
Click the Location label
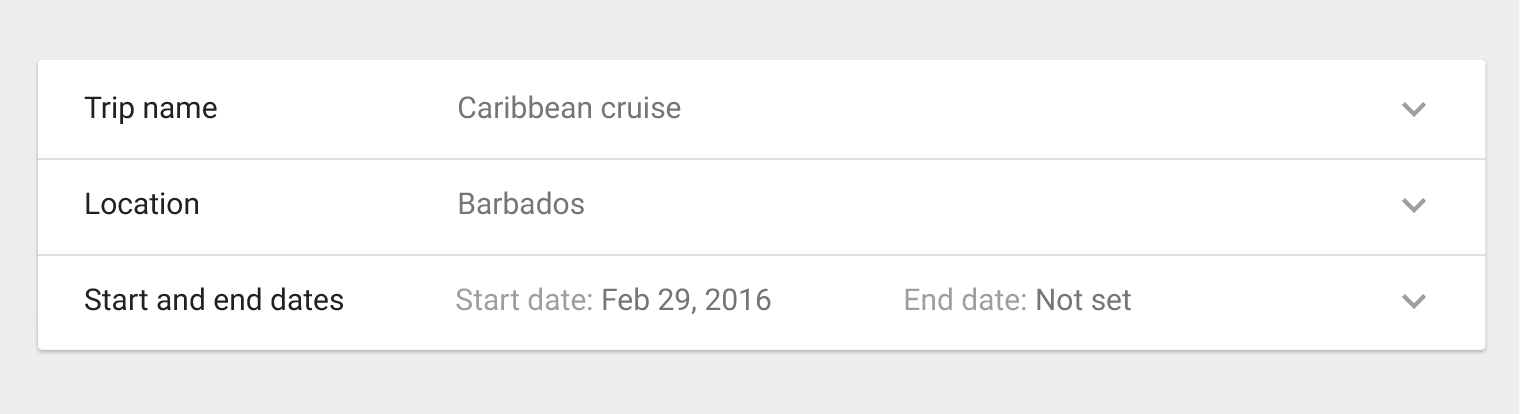click(142, 204)
